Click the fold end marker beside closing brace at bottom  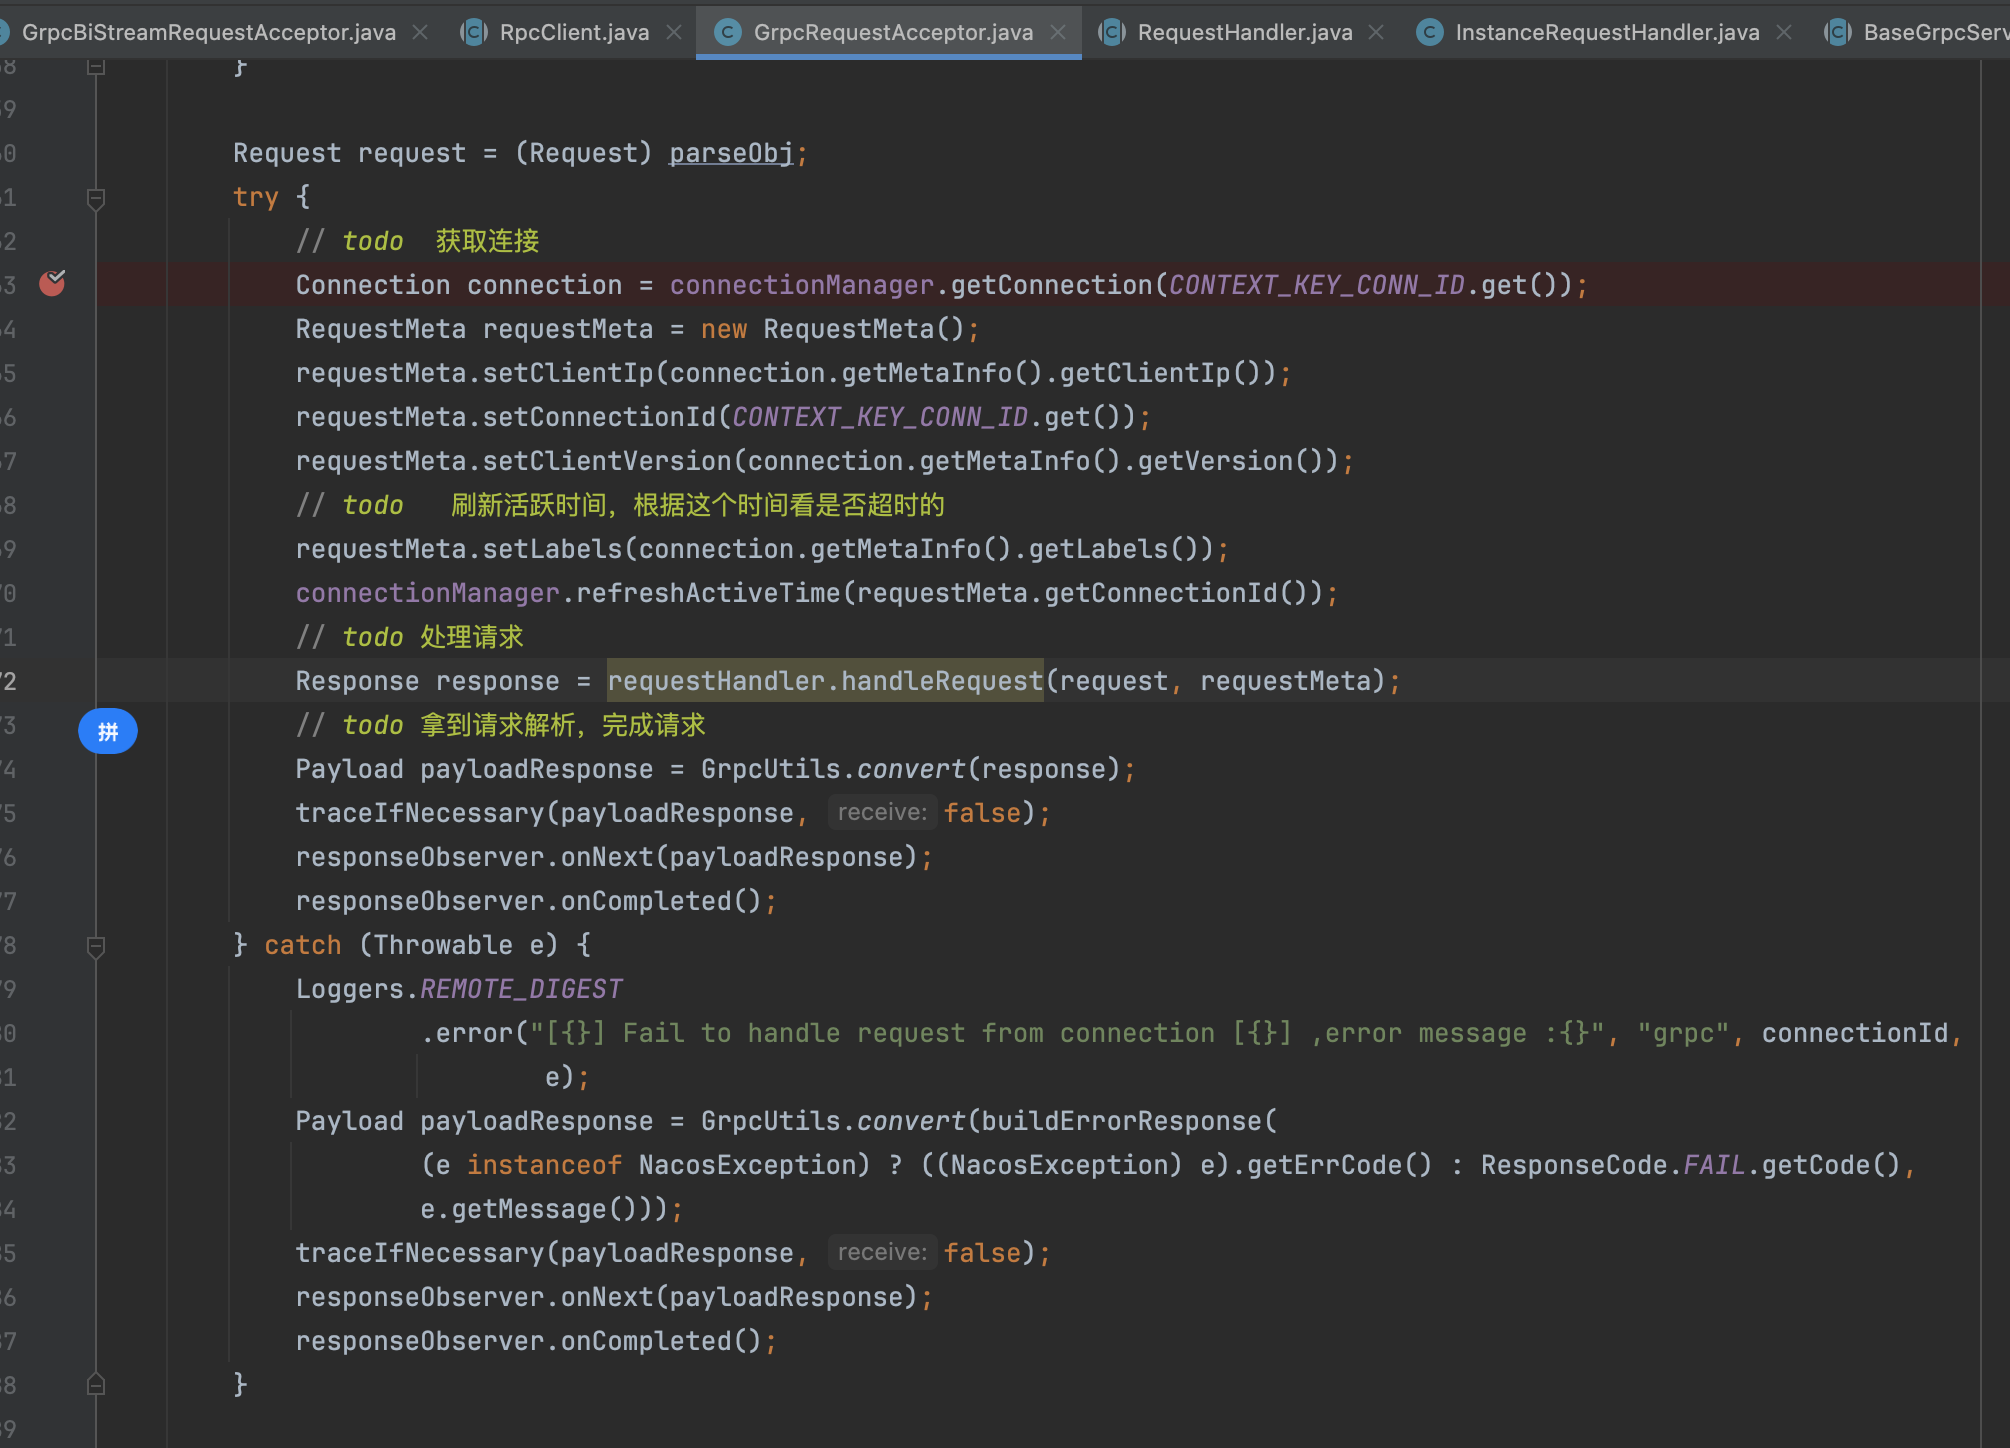(x=96, y=1385)
